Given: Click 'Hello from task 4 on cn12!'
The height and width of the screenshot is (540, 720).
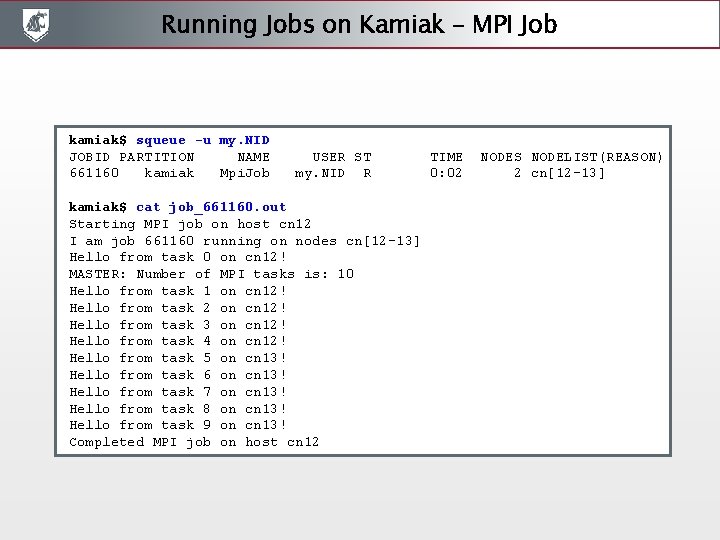Looking at the screenshot, I should click(178, 341).
